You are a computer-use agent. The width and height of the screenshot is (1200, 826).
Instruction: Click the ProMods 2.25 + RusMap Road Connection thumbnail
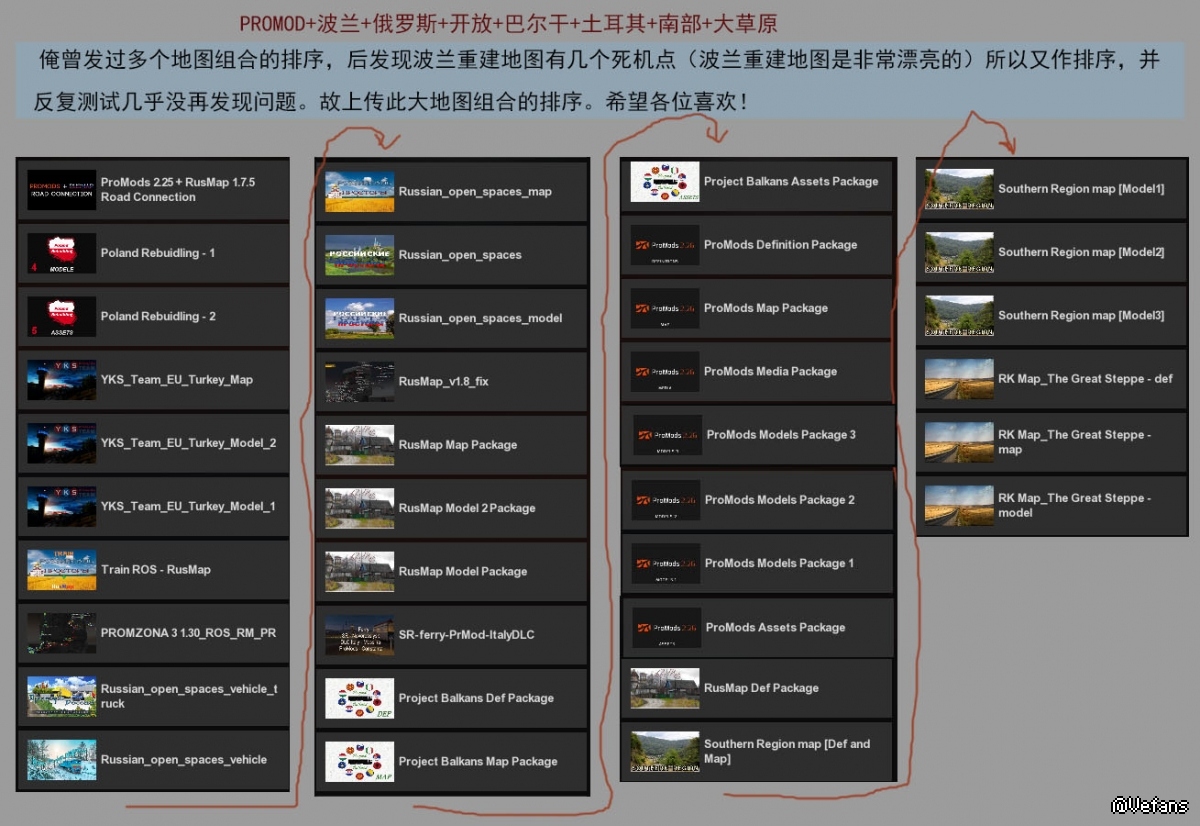tap(61, 190)
